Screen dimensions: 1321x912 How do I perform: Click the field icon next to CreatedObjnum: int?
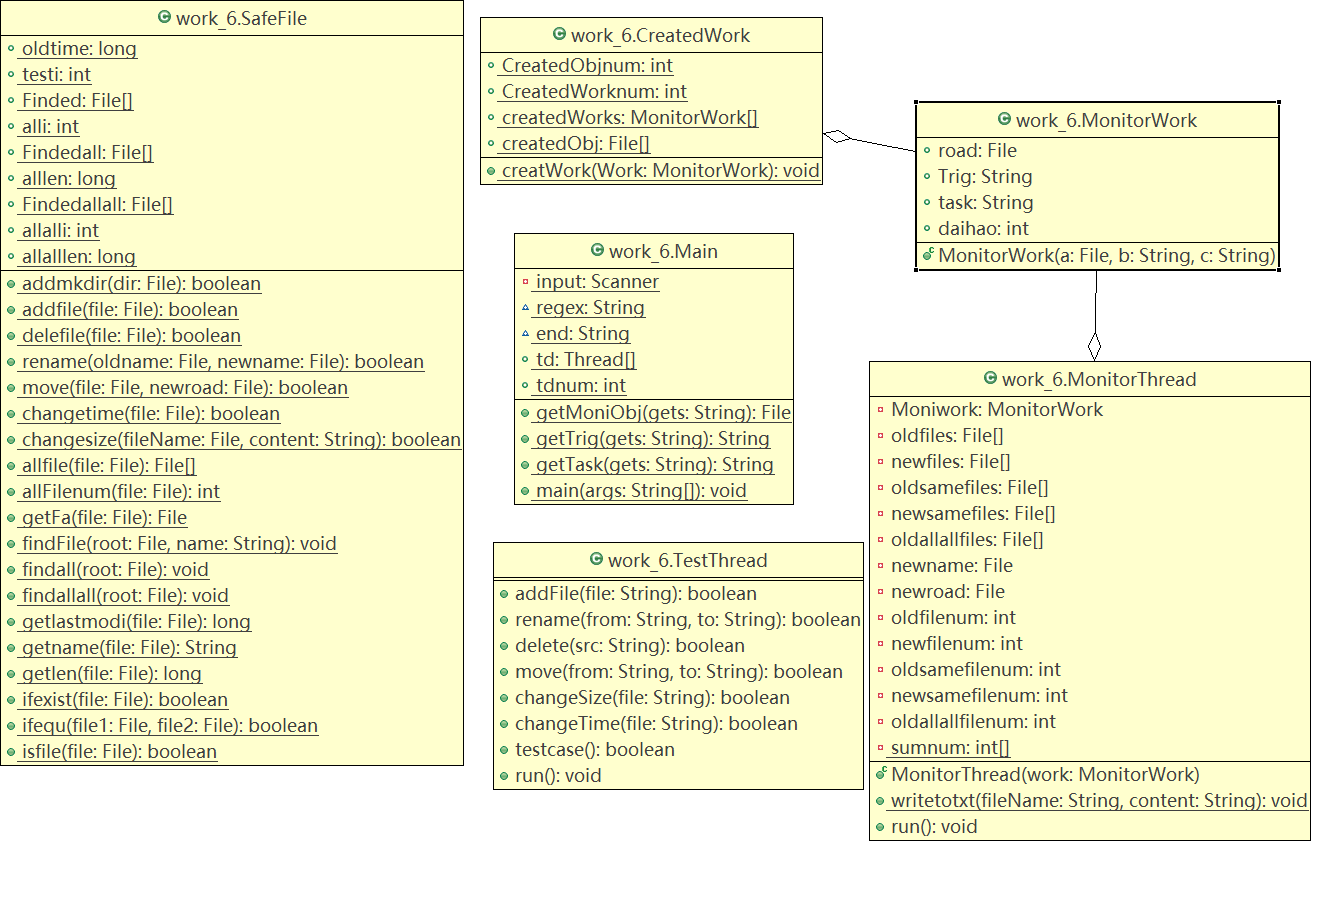(x=491, y=65)
